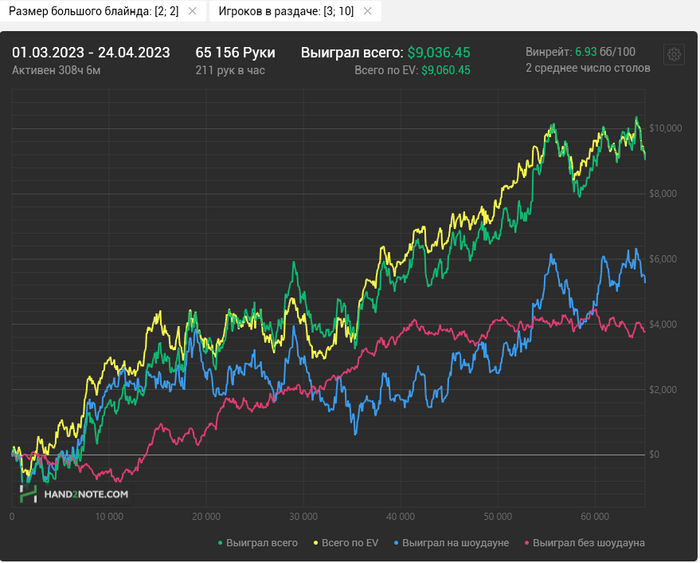Click the HAND2NOTE.COM watermark link

(86, 494)
